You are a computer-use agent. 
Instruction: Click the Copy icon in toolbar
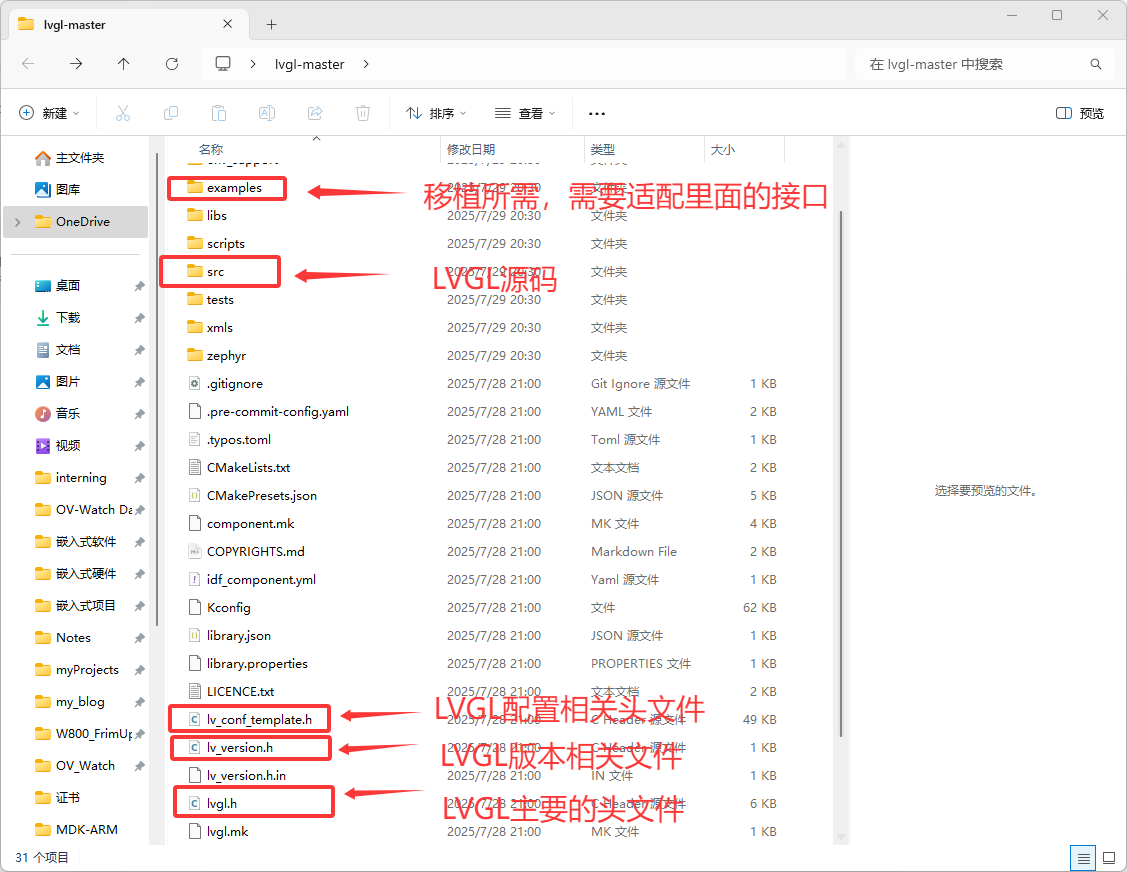(x=171, y=113)
